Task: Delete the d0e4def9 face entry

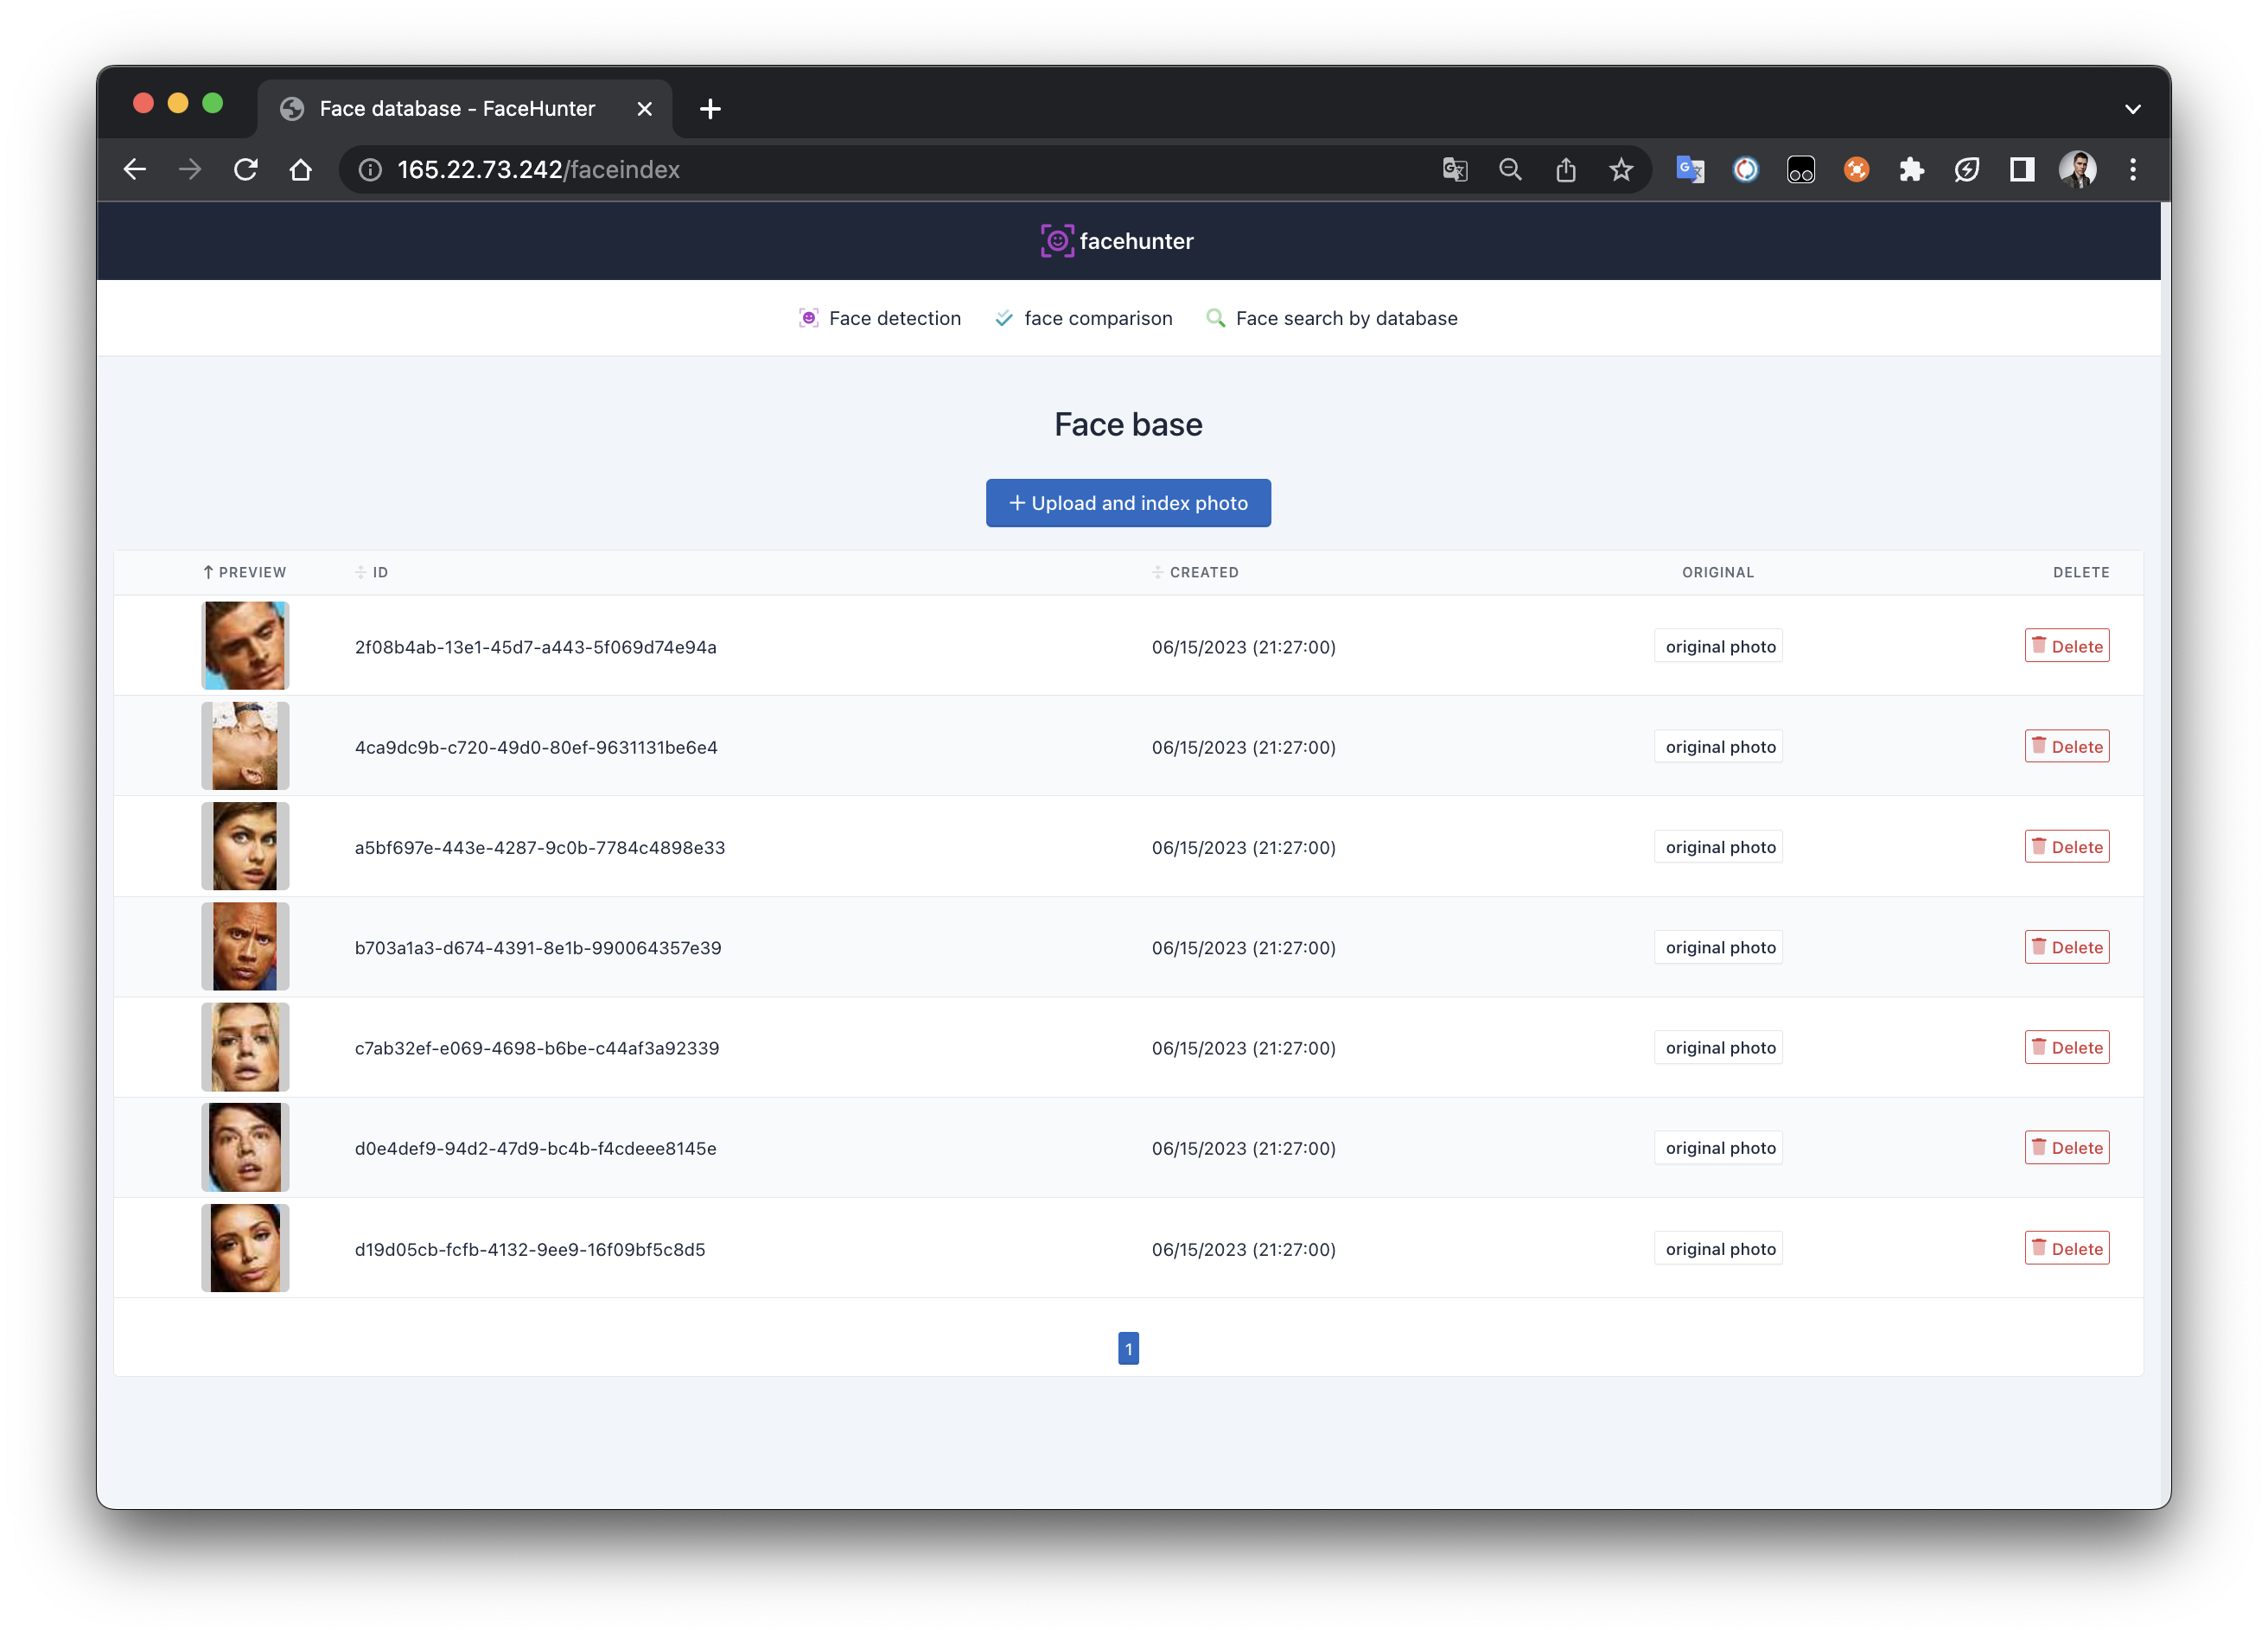Action: [2067, 1148]
